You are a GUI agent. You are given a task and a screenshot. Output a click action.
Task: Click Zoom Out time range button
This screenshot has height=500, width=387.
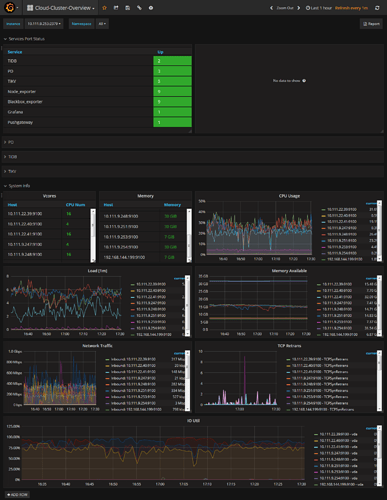(x=285, y=8)
